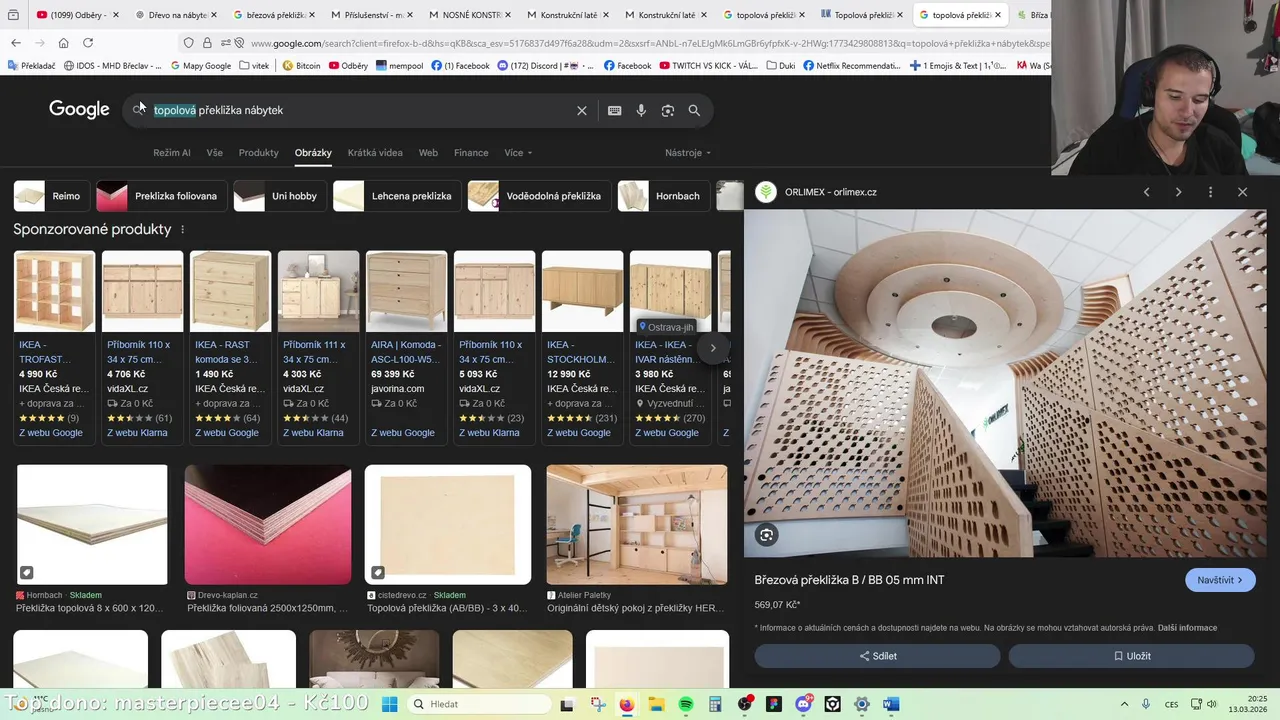Open Word from the taskbar
This screenshot has height=720, width=1280.
click(x=892, y=704)
